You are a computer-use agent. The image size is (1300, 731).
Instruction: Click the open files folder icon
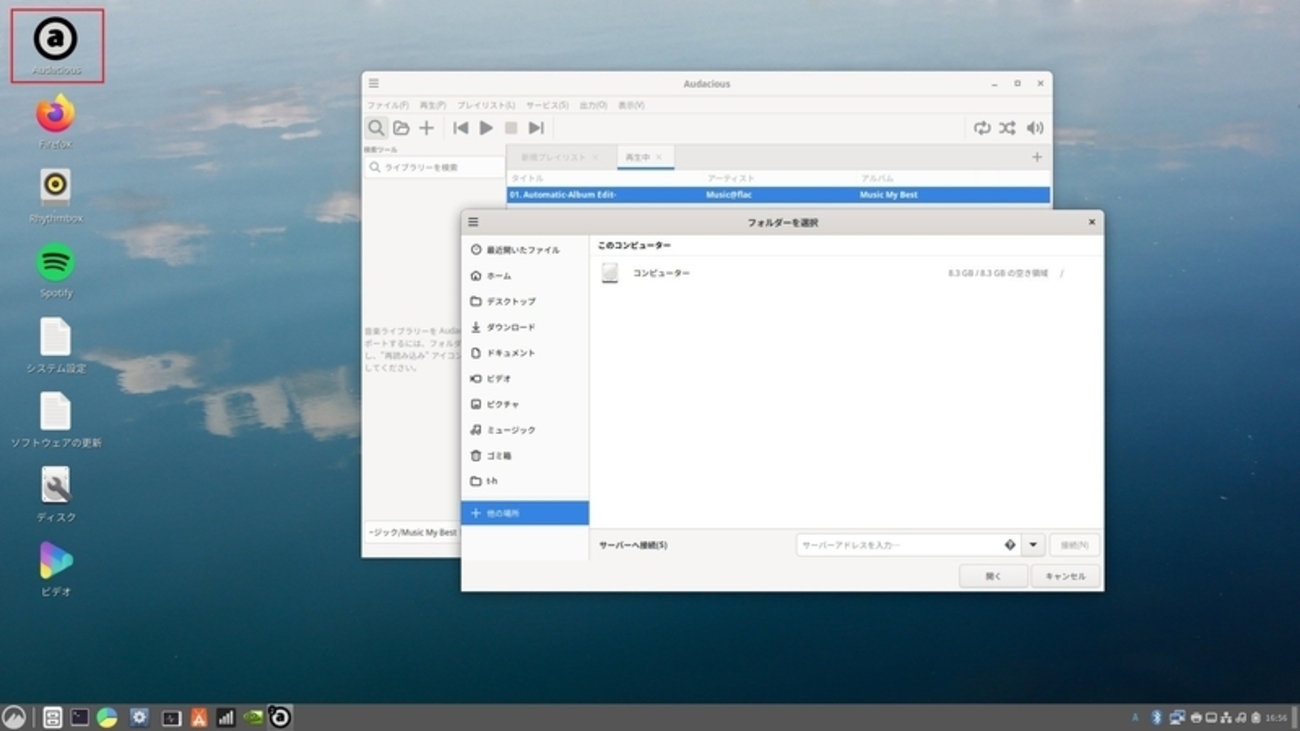401,128
